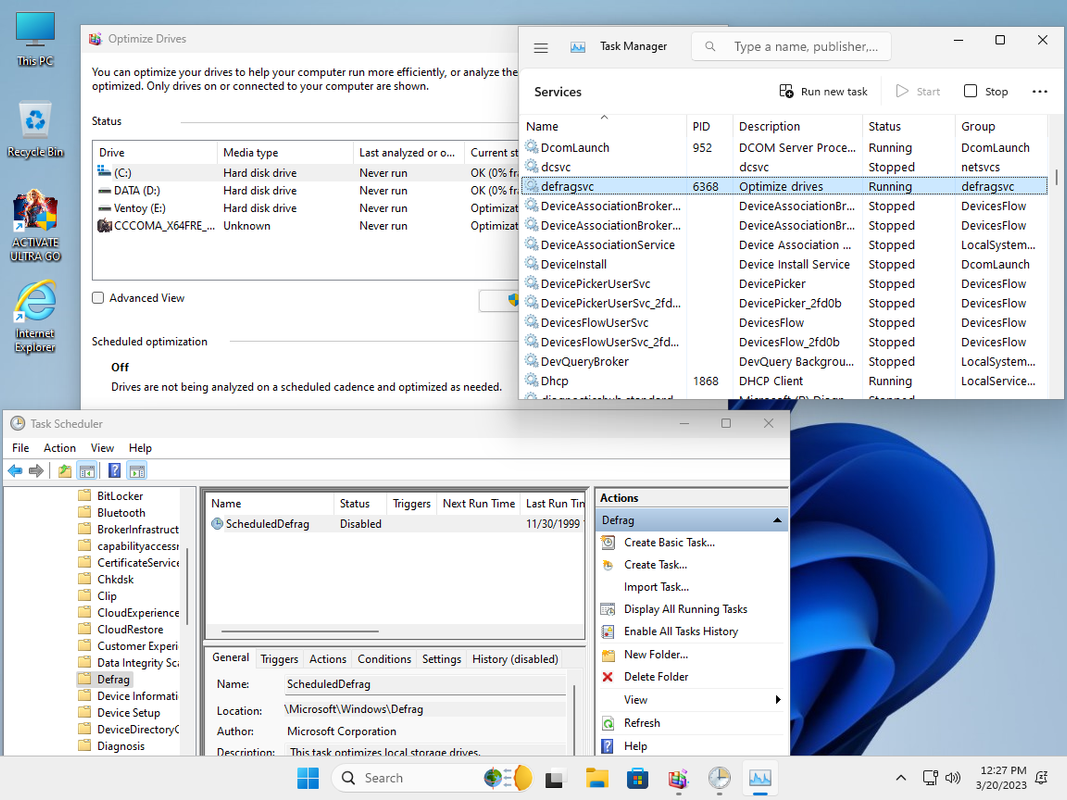Viewport: 1067px width, 800px height.
Task: Open Microsoft Store taskbar icon
Action: click(638, 778)
